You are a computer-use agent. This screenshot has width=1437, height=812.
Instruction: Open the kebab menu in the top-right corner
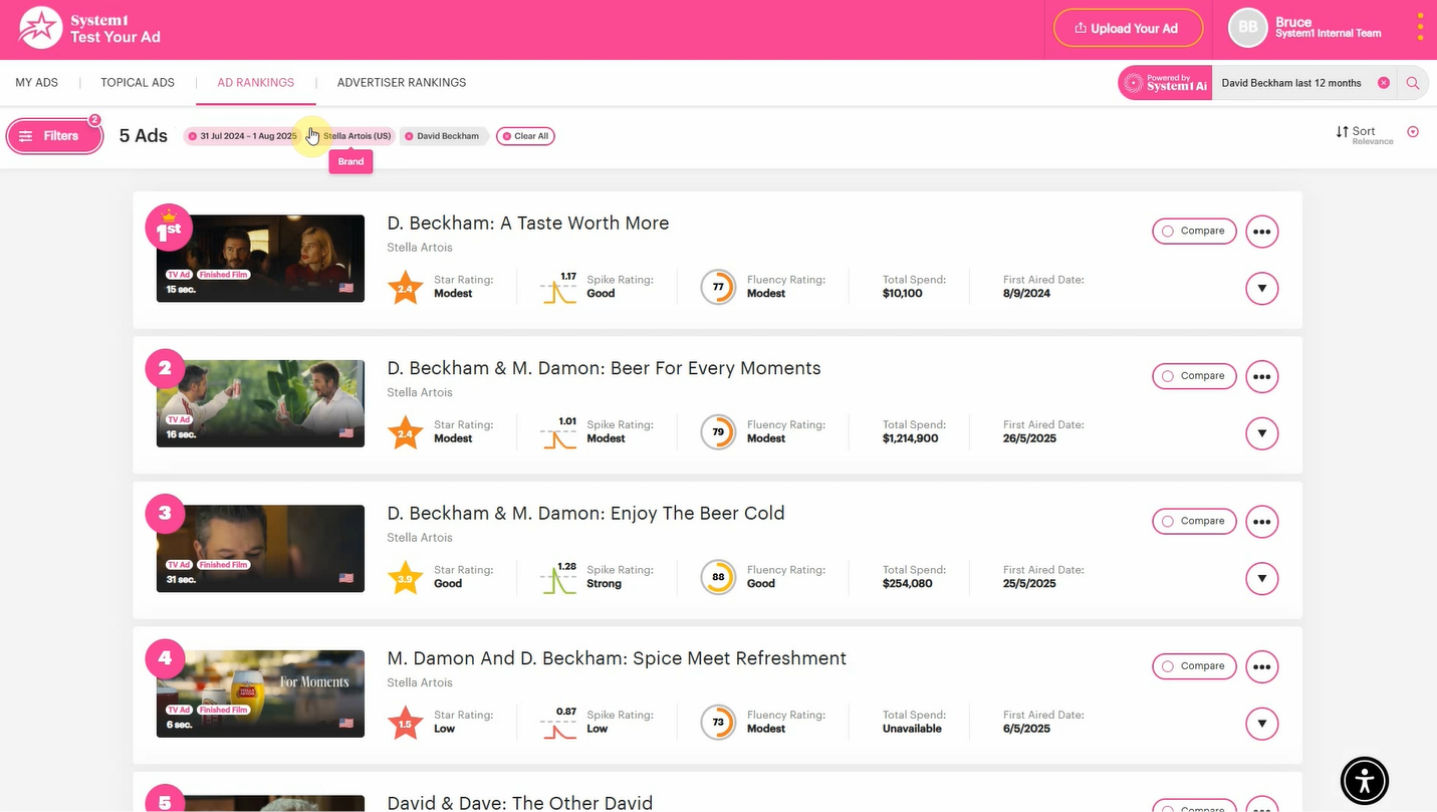click(x=1419, y=25)
